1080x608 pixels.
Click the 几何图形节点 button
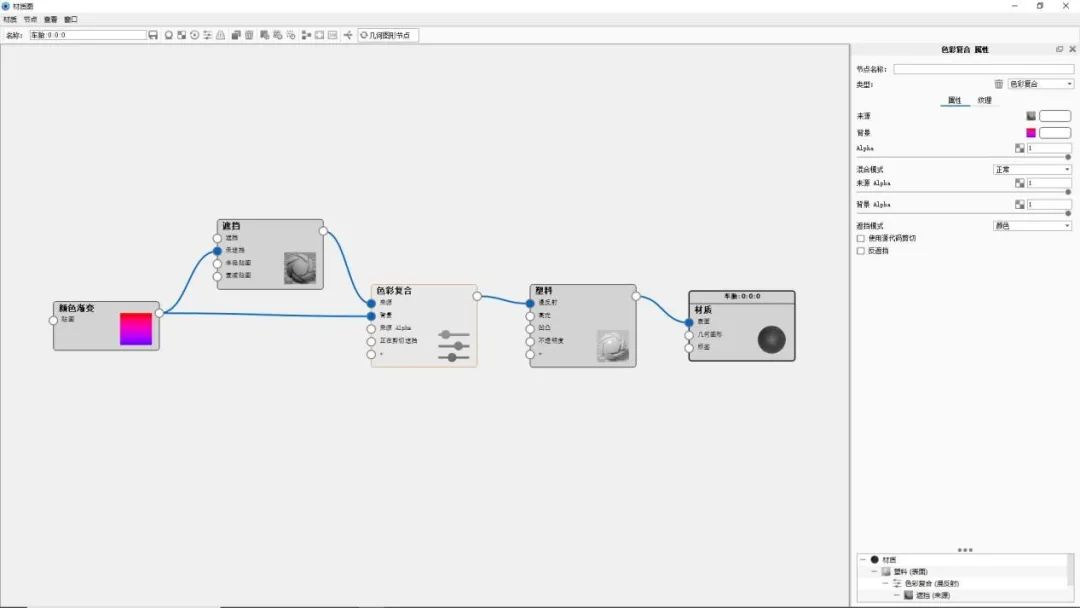tap(388, 35)
